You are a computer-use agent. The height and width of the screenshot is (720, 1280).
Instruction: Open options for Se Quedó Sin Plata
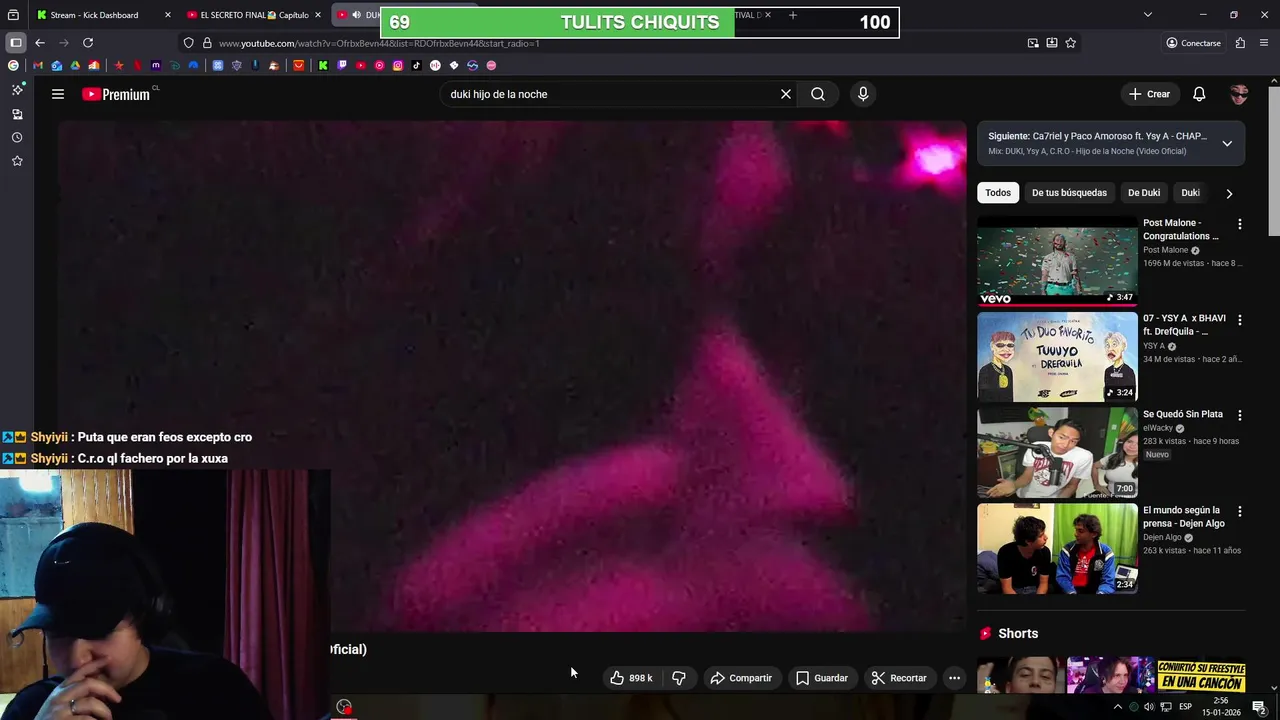1240,415
